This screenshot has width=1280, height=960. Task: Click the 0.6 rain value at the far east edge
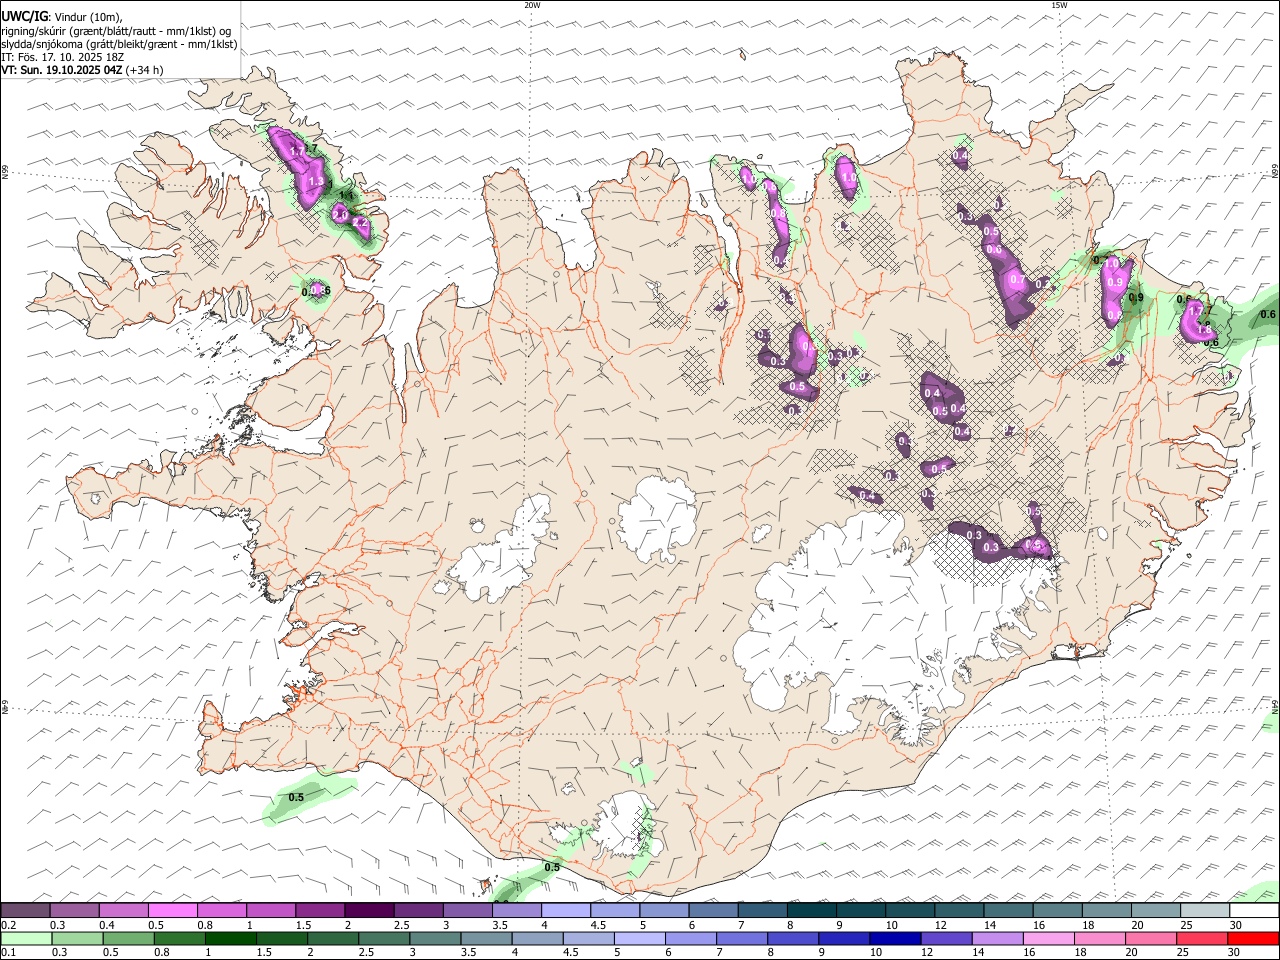point(1268,315)
